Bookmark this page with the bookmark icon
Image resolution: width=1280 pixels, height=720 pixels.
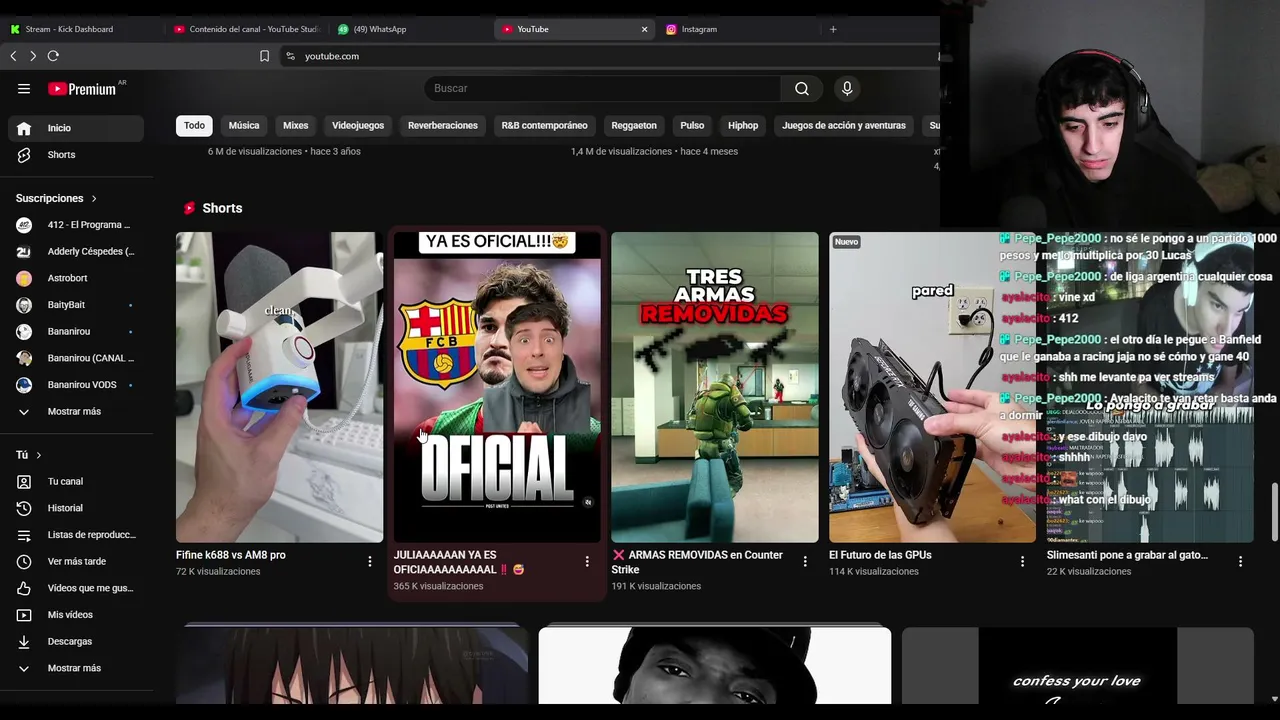pos(264,56)
